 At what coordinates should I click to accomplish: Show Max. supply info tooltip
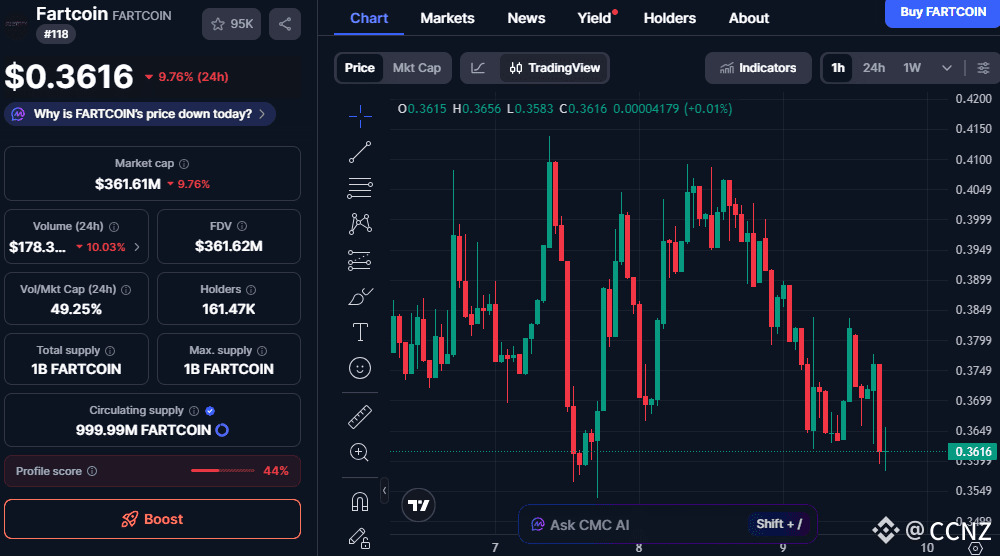pyautogui.click(x=262, y=351)
